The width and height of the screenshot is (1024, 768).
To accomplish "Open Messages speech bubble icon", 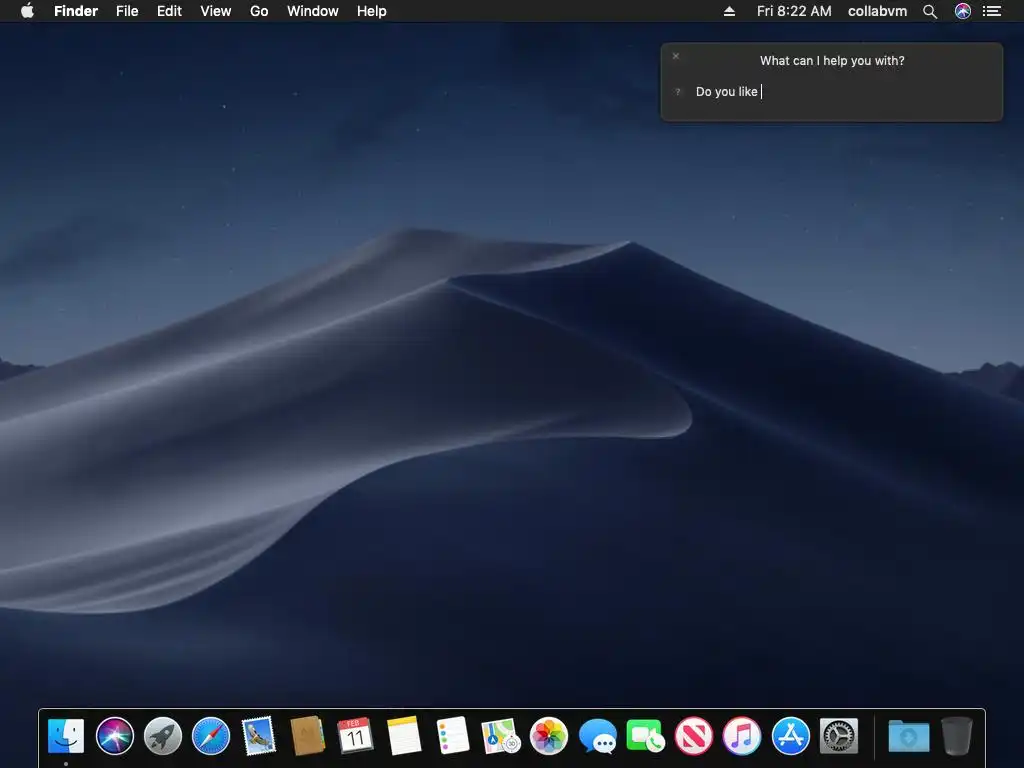I will click(x=597, y=736).
